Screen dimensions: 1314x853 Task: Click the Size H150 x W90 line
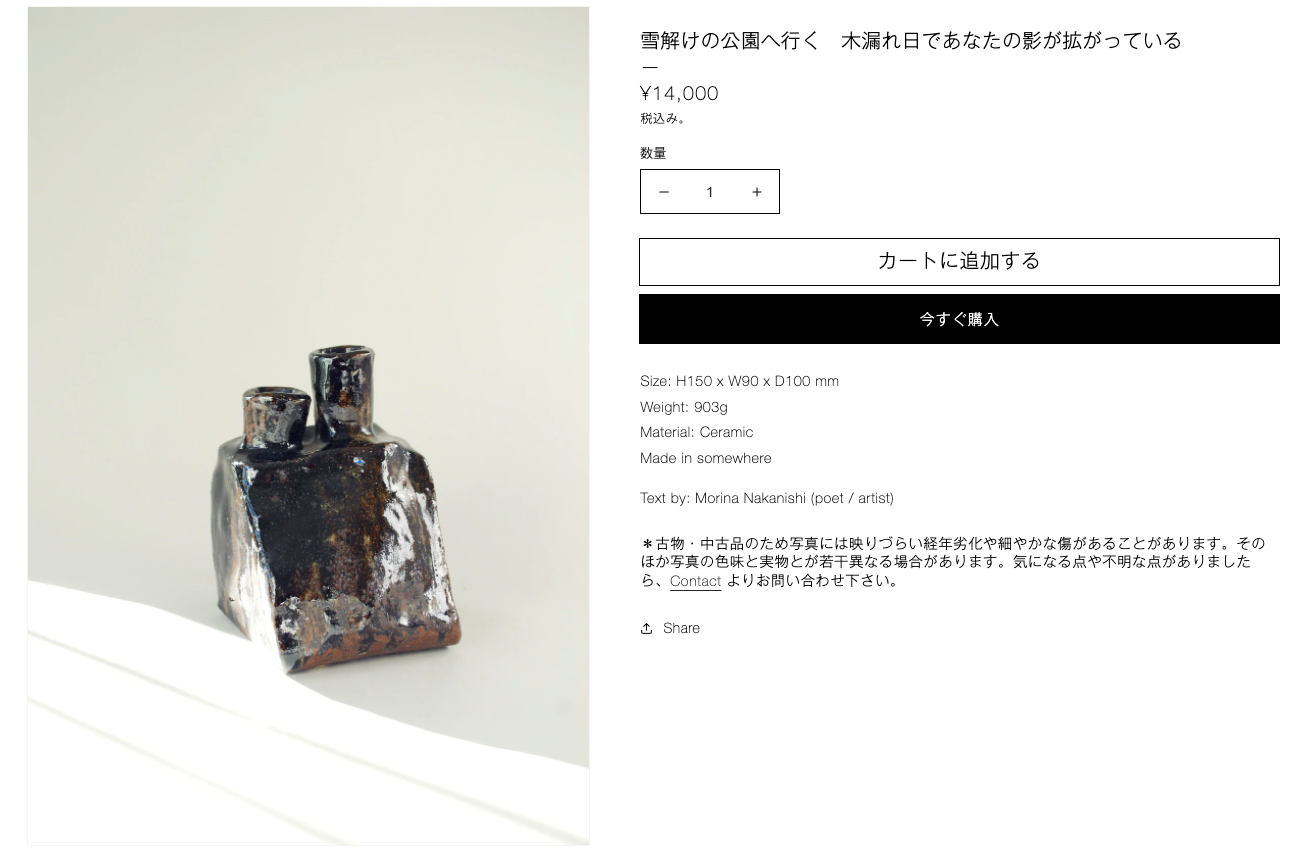click(739, 381)
